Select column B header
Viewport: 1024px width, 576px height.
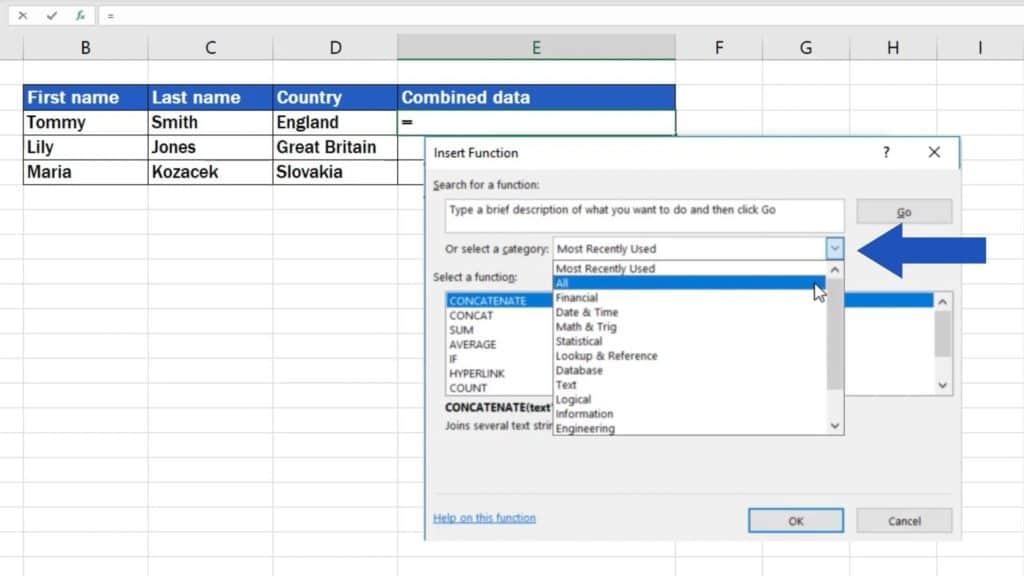click(x=86, y=48)
